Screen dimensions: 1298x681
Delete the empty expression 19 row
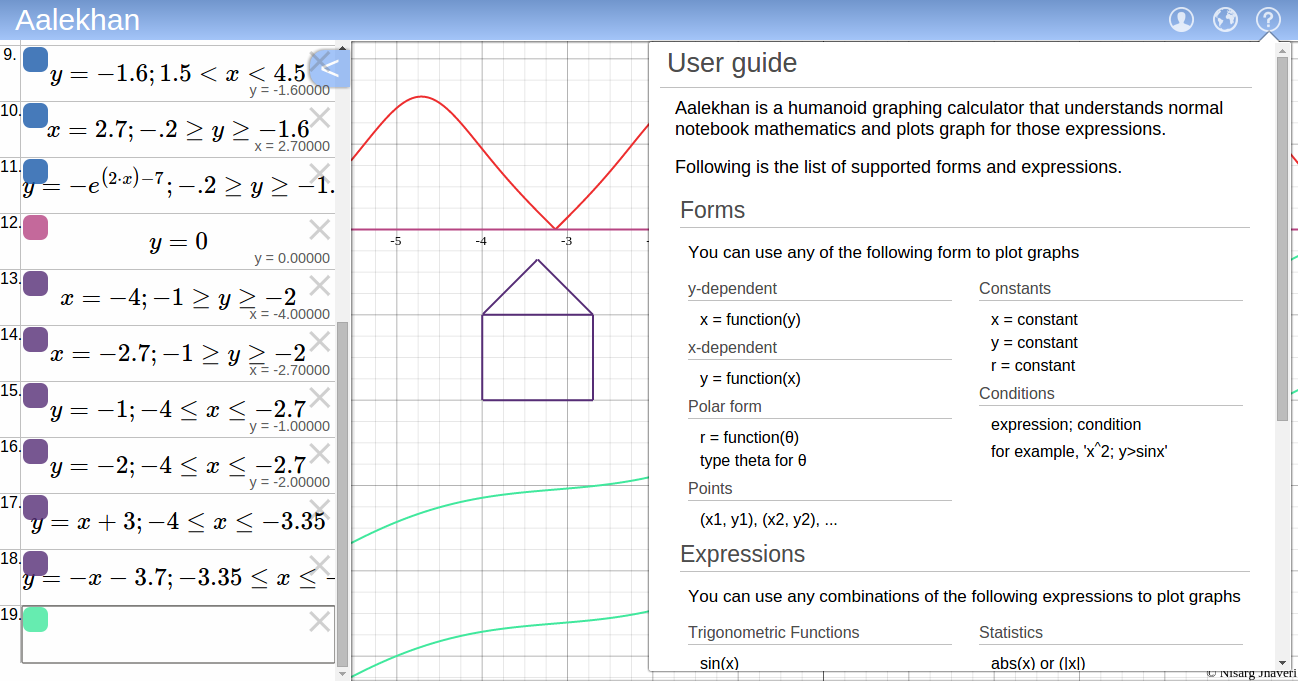(x=319, y=622)
